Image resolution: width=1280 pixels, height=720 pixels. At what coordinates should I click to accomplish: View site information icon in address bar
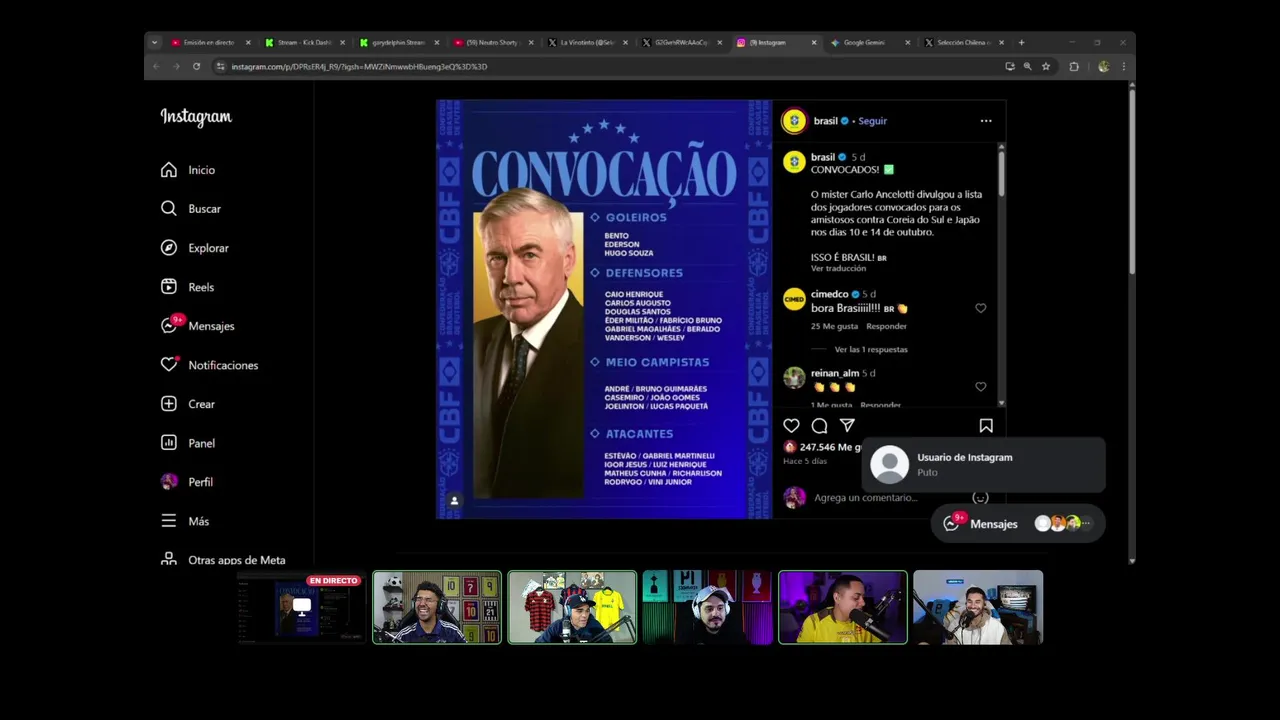(x=220, y=67)
